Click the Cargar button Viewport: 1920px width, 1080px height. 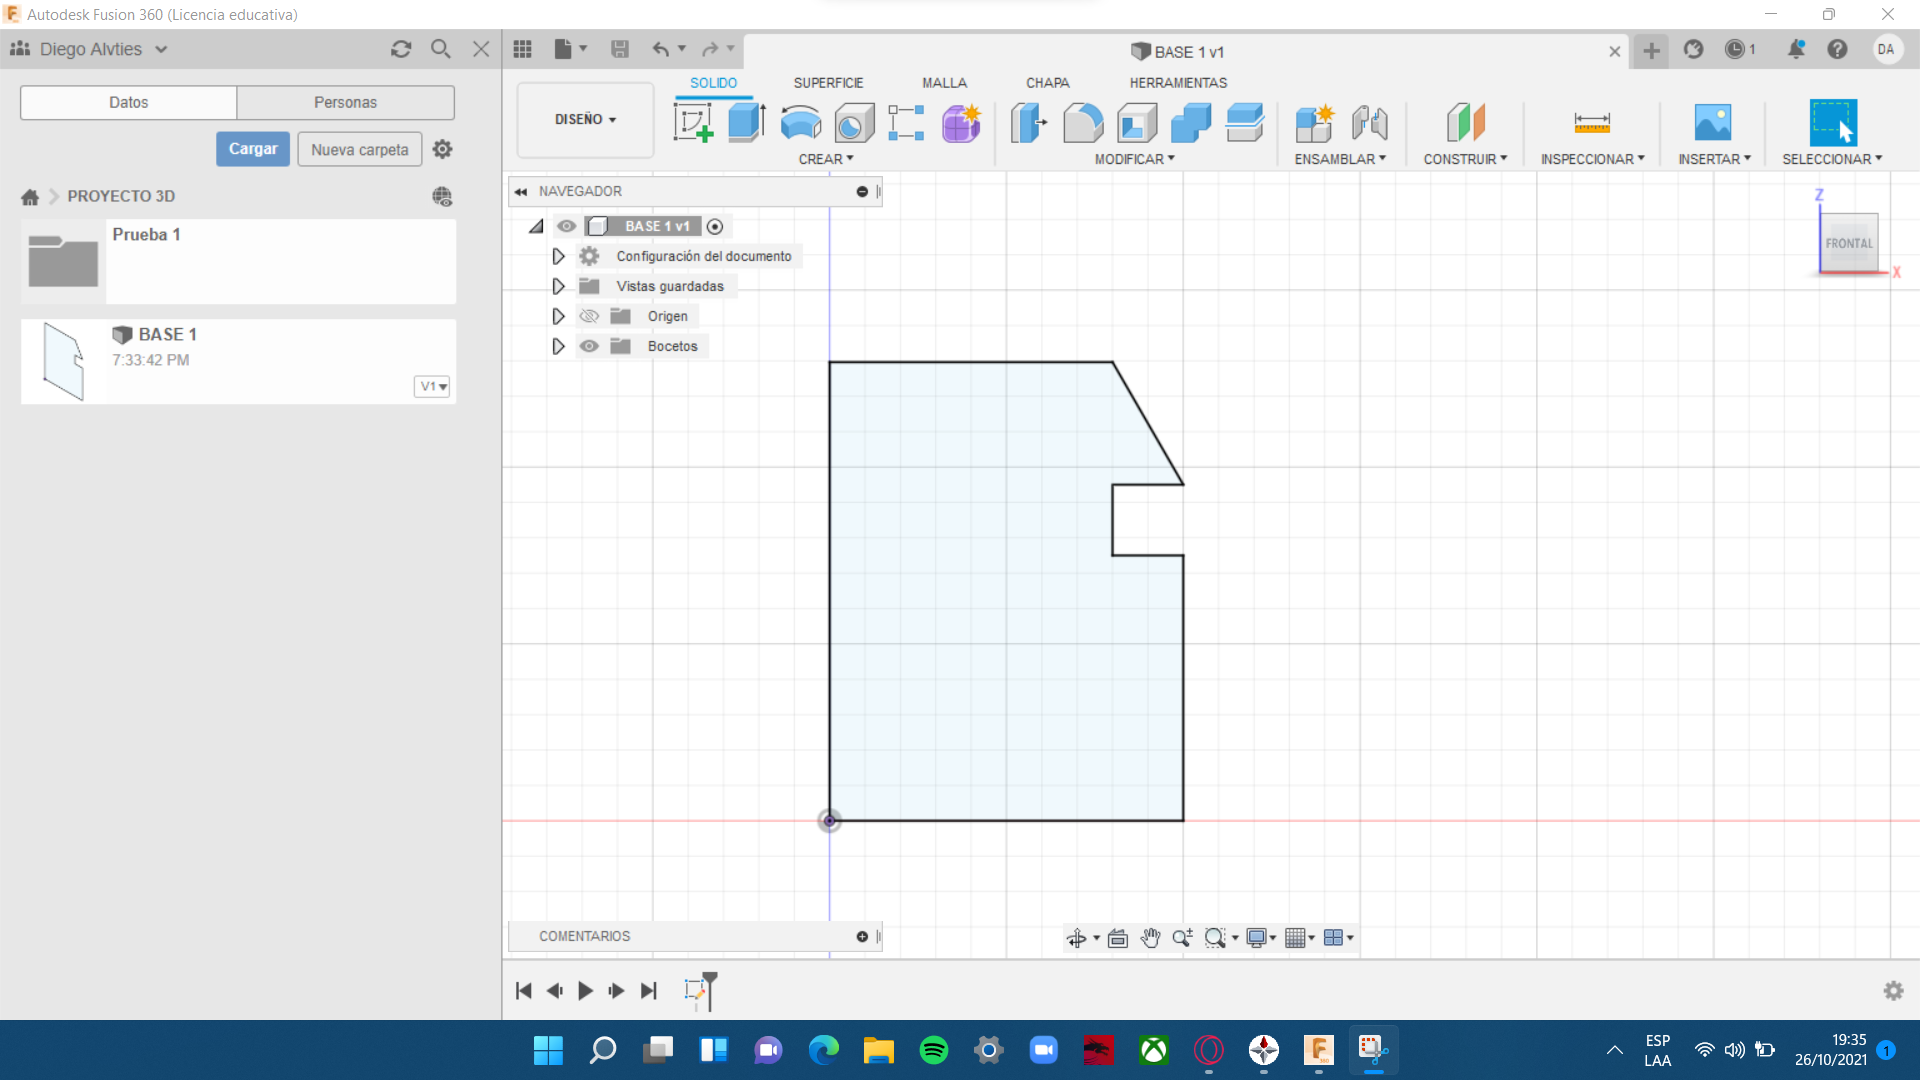click(253, 149)
